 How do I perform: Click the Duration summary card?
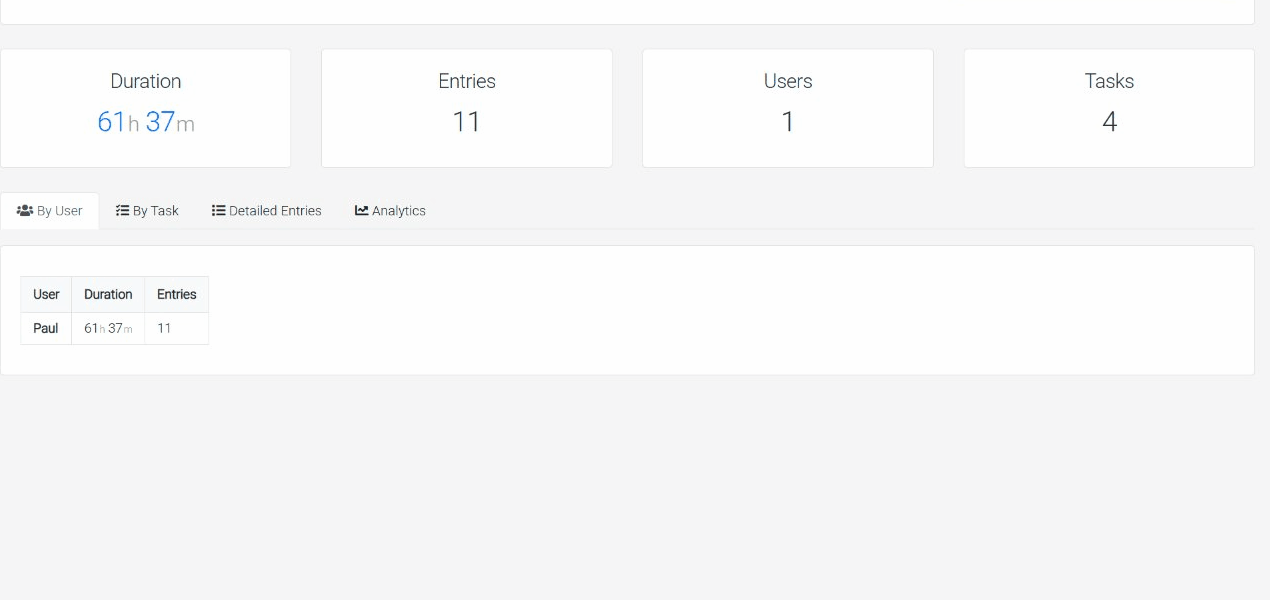(145, 107)
